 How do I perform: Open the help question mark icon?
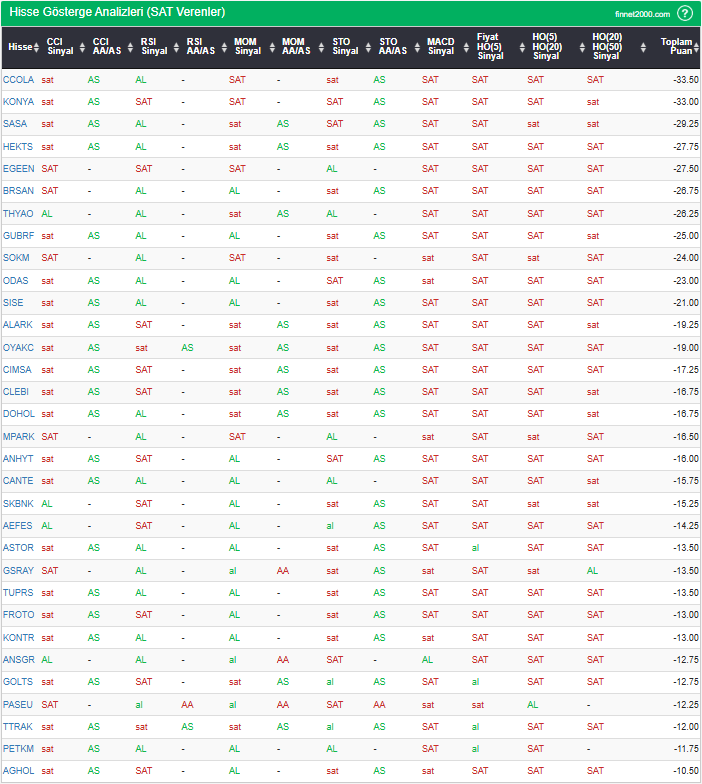[x=684, y=13]
